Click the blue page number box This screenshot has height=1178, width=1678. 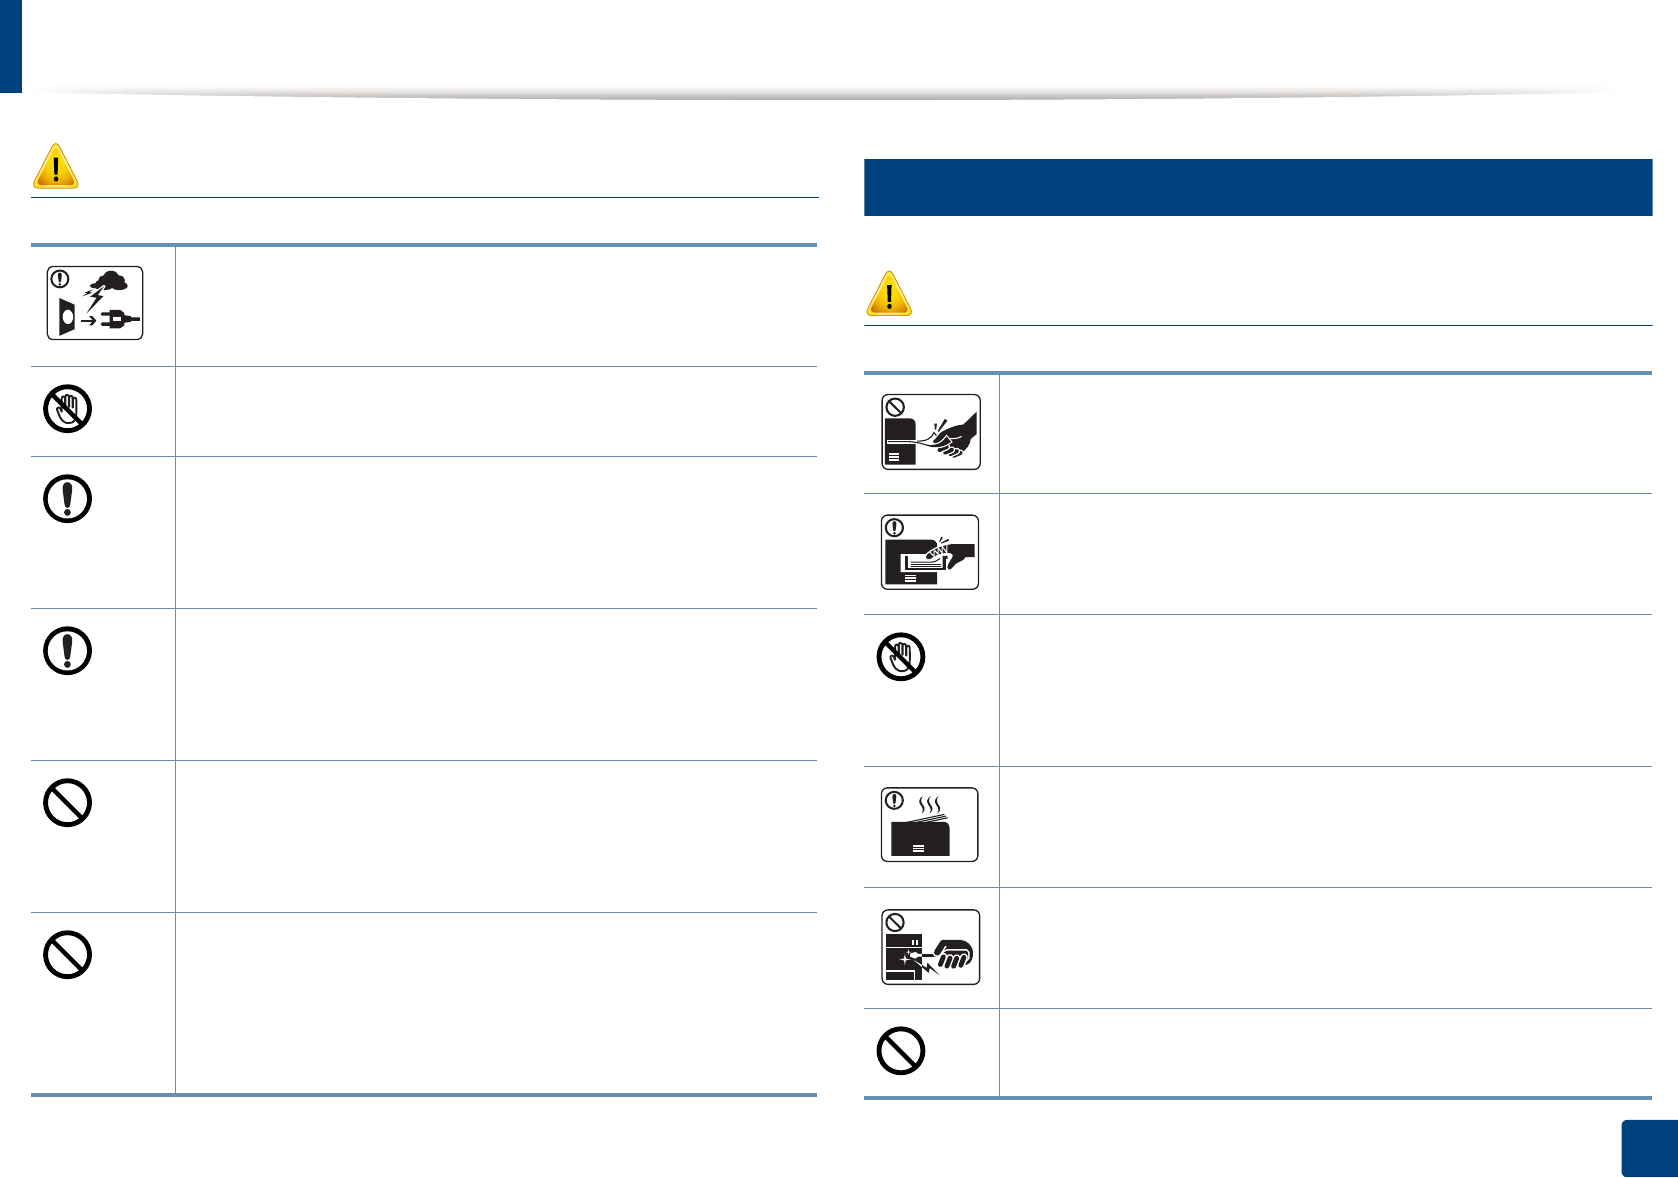pos(1649,1148)
